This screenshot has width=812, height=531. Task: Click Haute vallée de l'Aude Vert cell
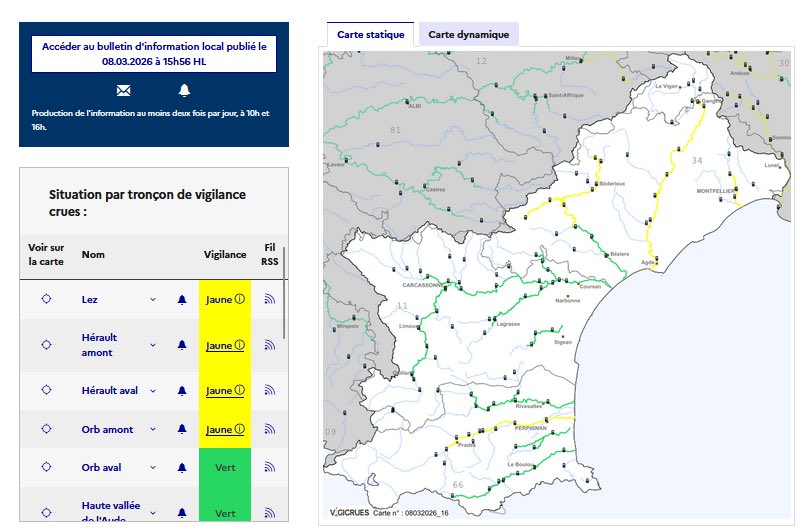225,505
